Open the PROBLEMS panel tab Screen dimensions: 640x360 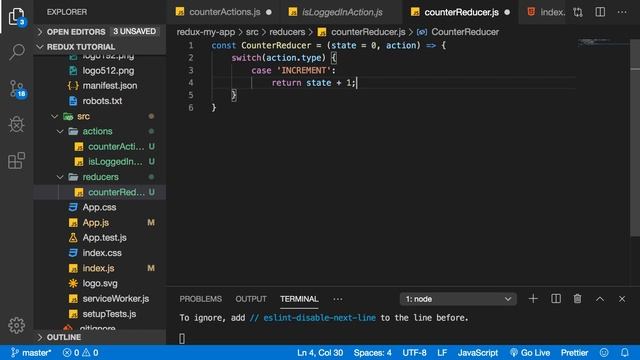200,299
